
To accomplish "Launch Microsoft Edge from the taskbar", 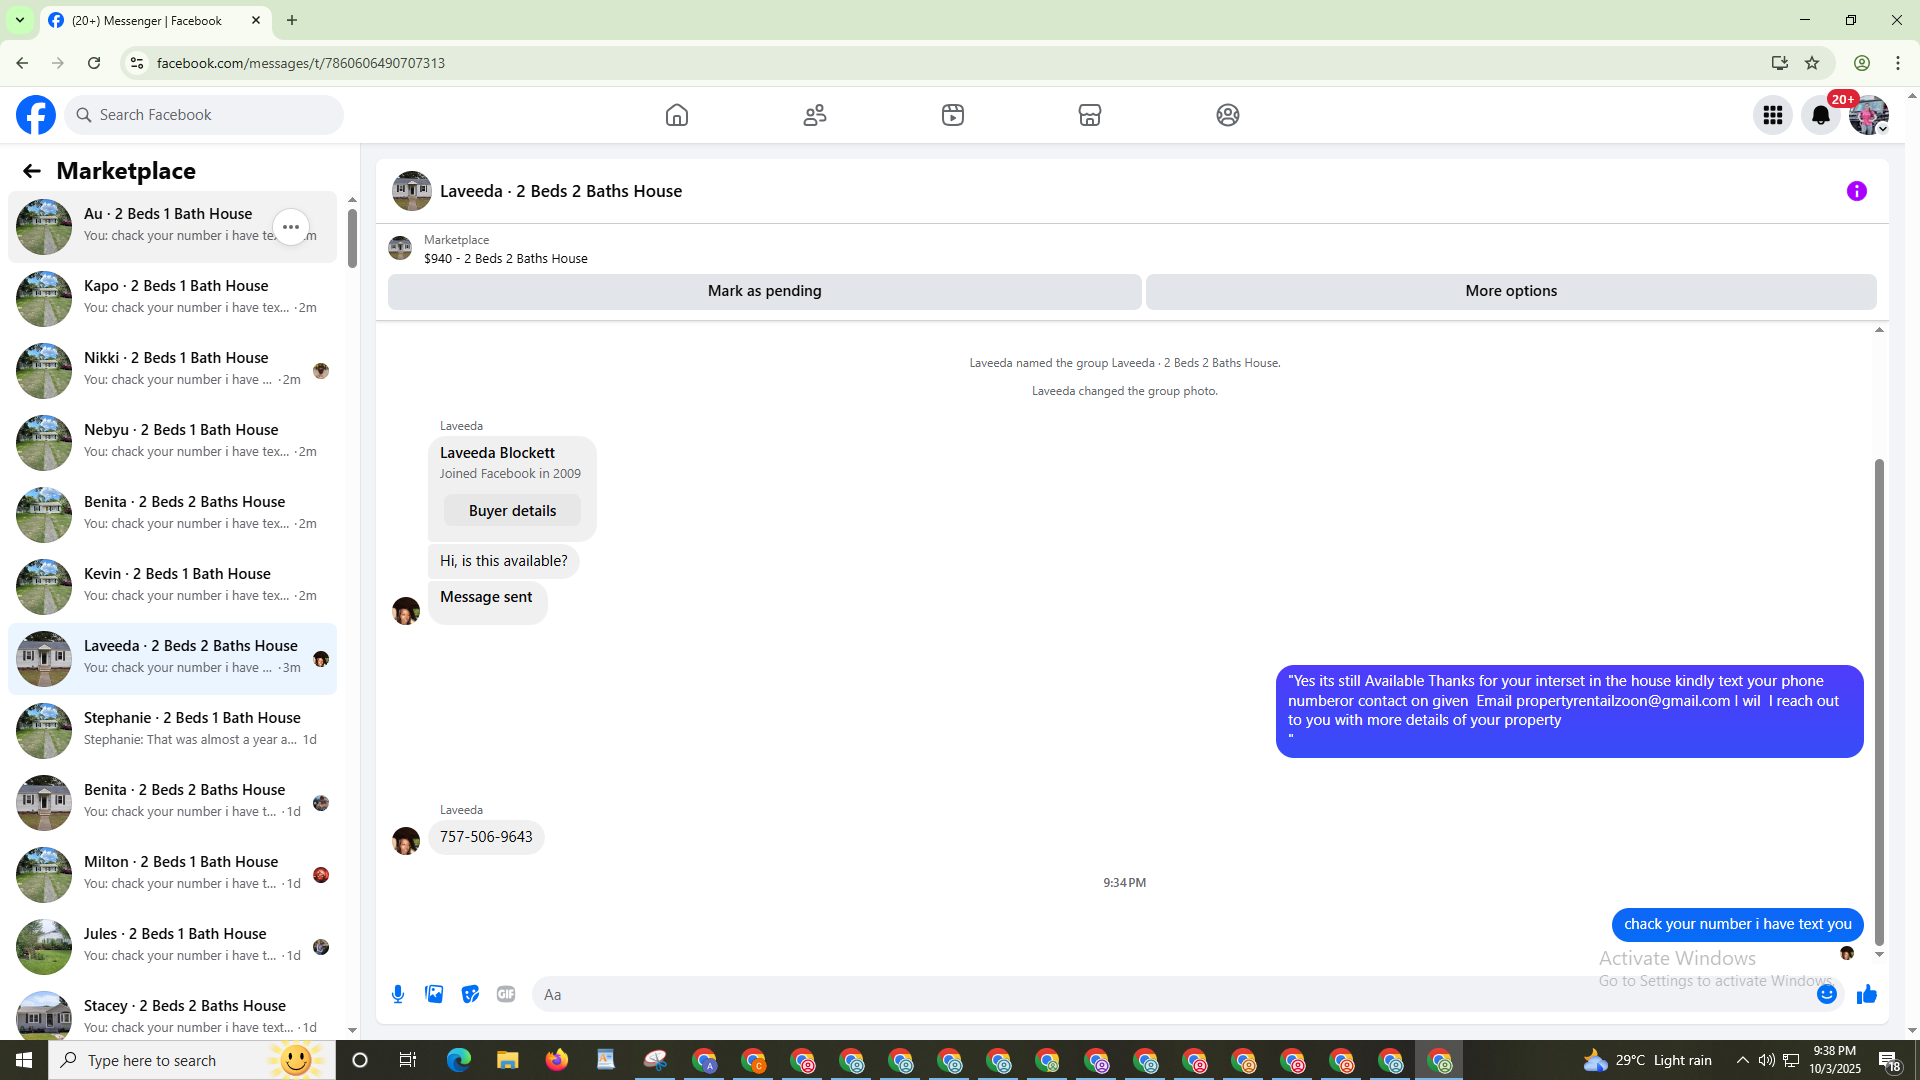I will pos(459,1060).
